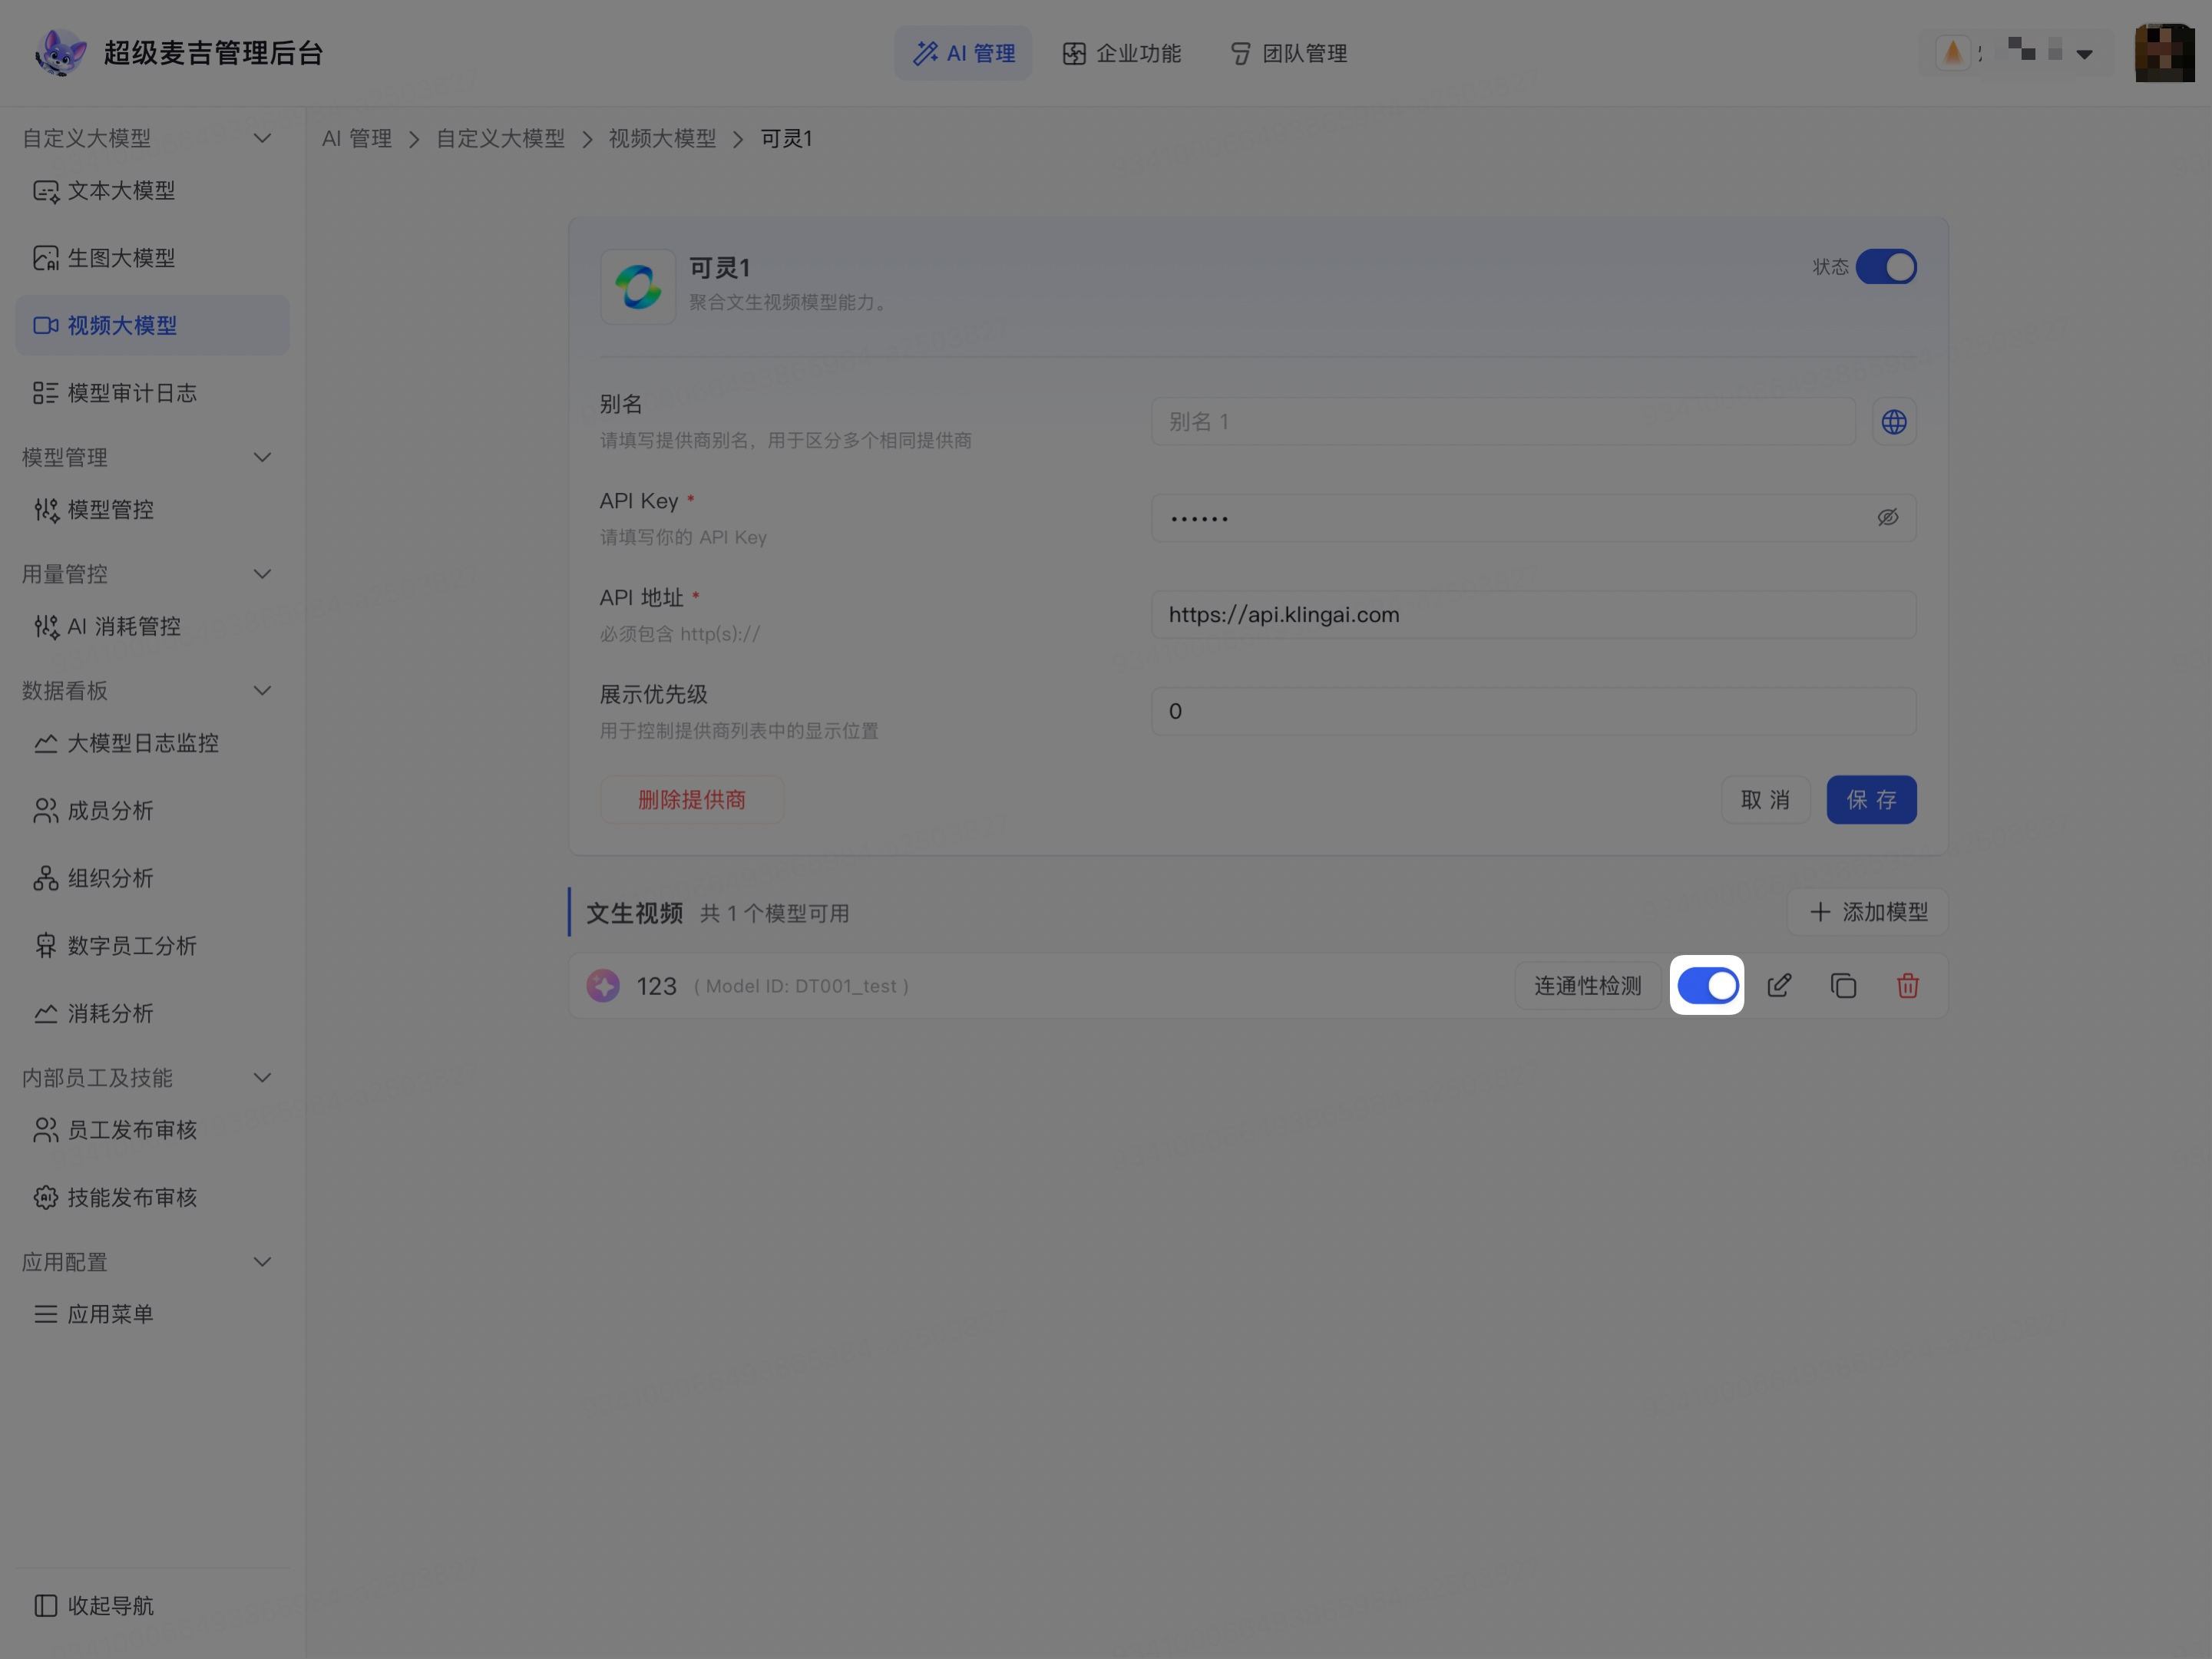This screenshot has height=1659, width=2212.
Task: Toggle the 可灵1 provider 状态 switch
Action: tap(1885, 267)
